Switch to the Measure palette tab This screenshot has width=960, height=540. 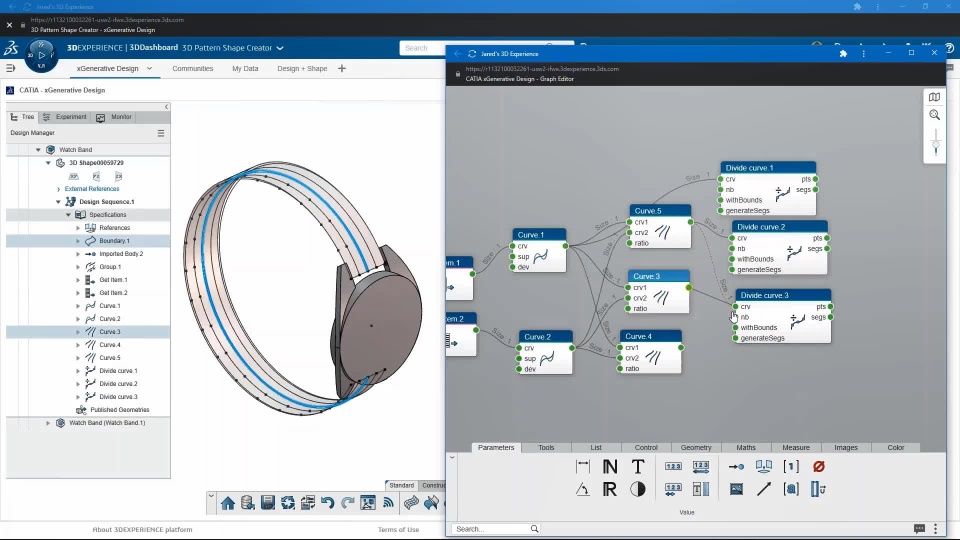point(796,448)
